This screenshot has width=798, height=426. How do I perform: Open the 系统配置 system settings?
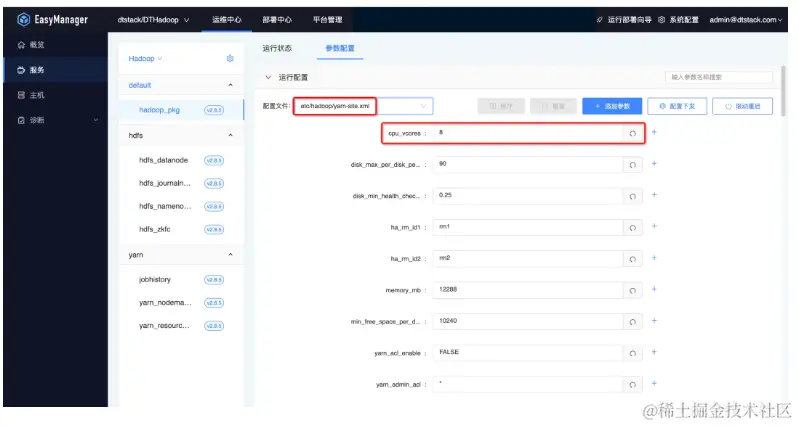click(x=678, y=20)
